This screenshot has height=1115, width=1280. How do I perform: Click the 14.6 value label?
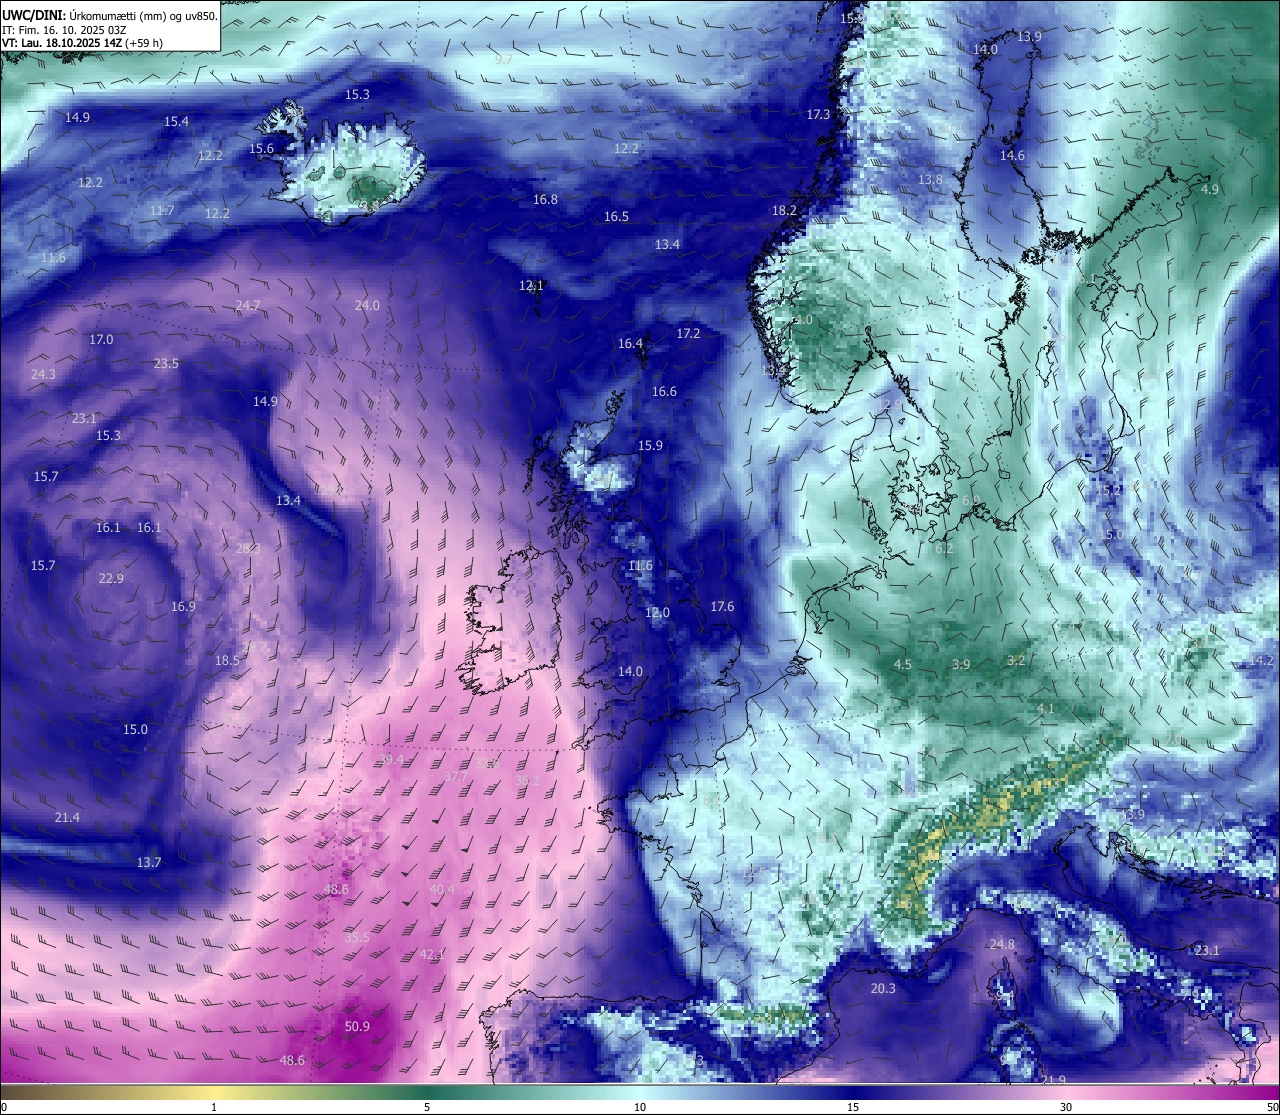[x=1012, y=155]
